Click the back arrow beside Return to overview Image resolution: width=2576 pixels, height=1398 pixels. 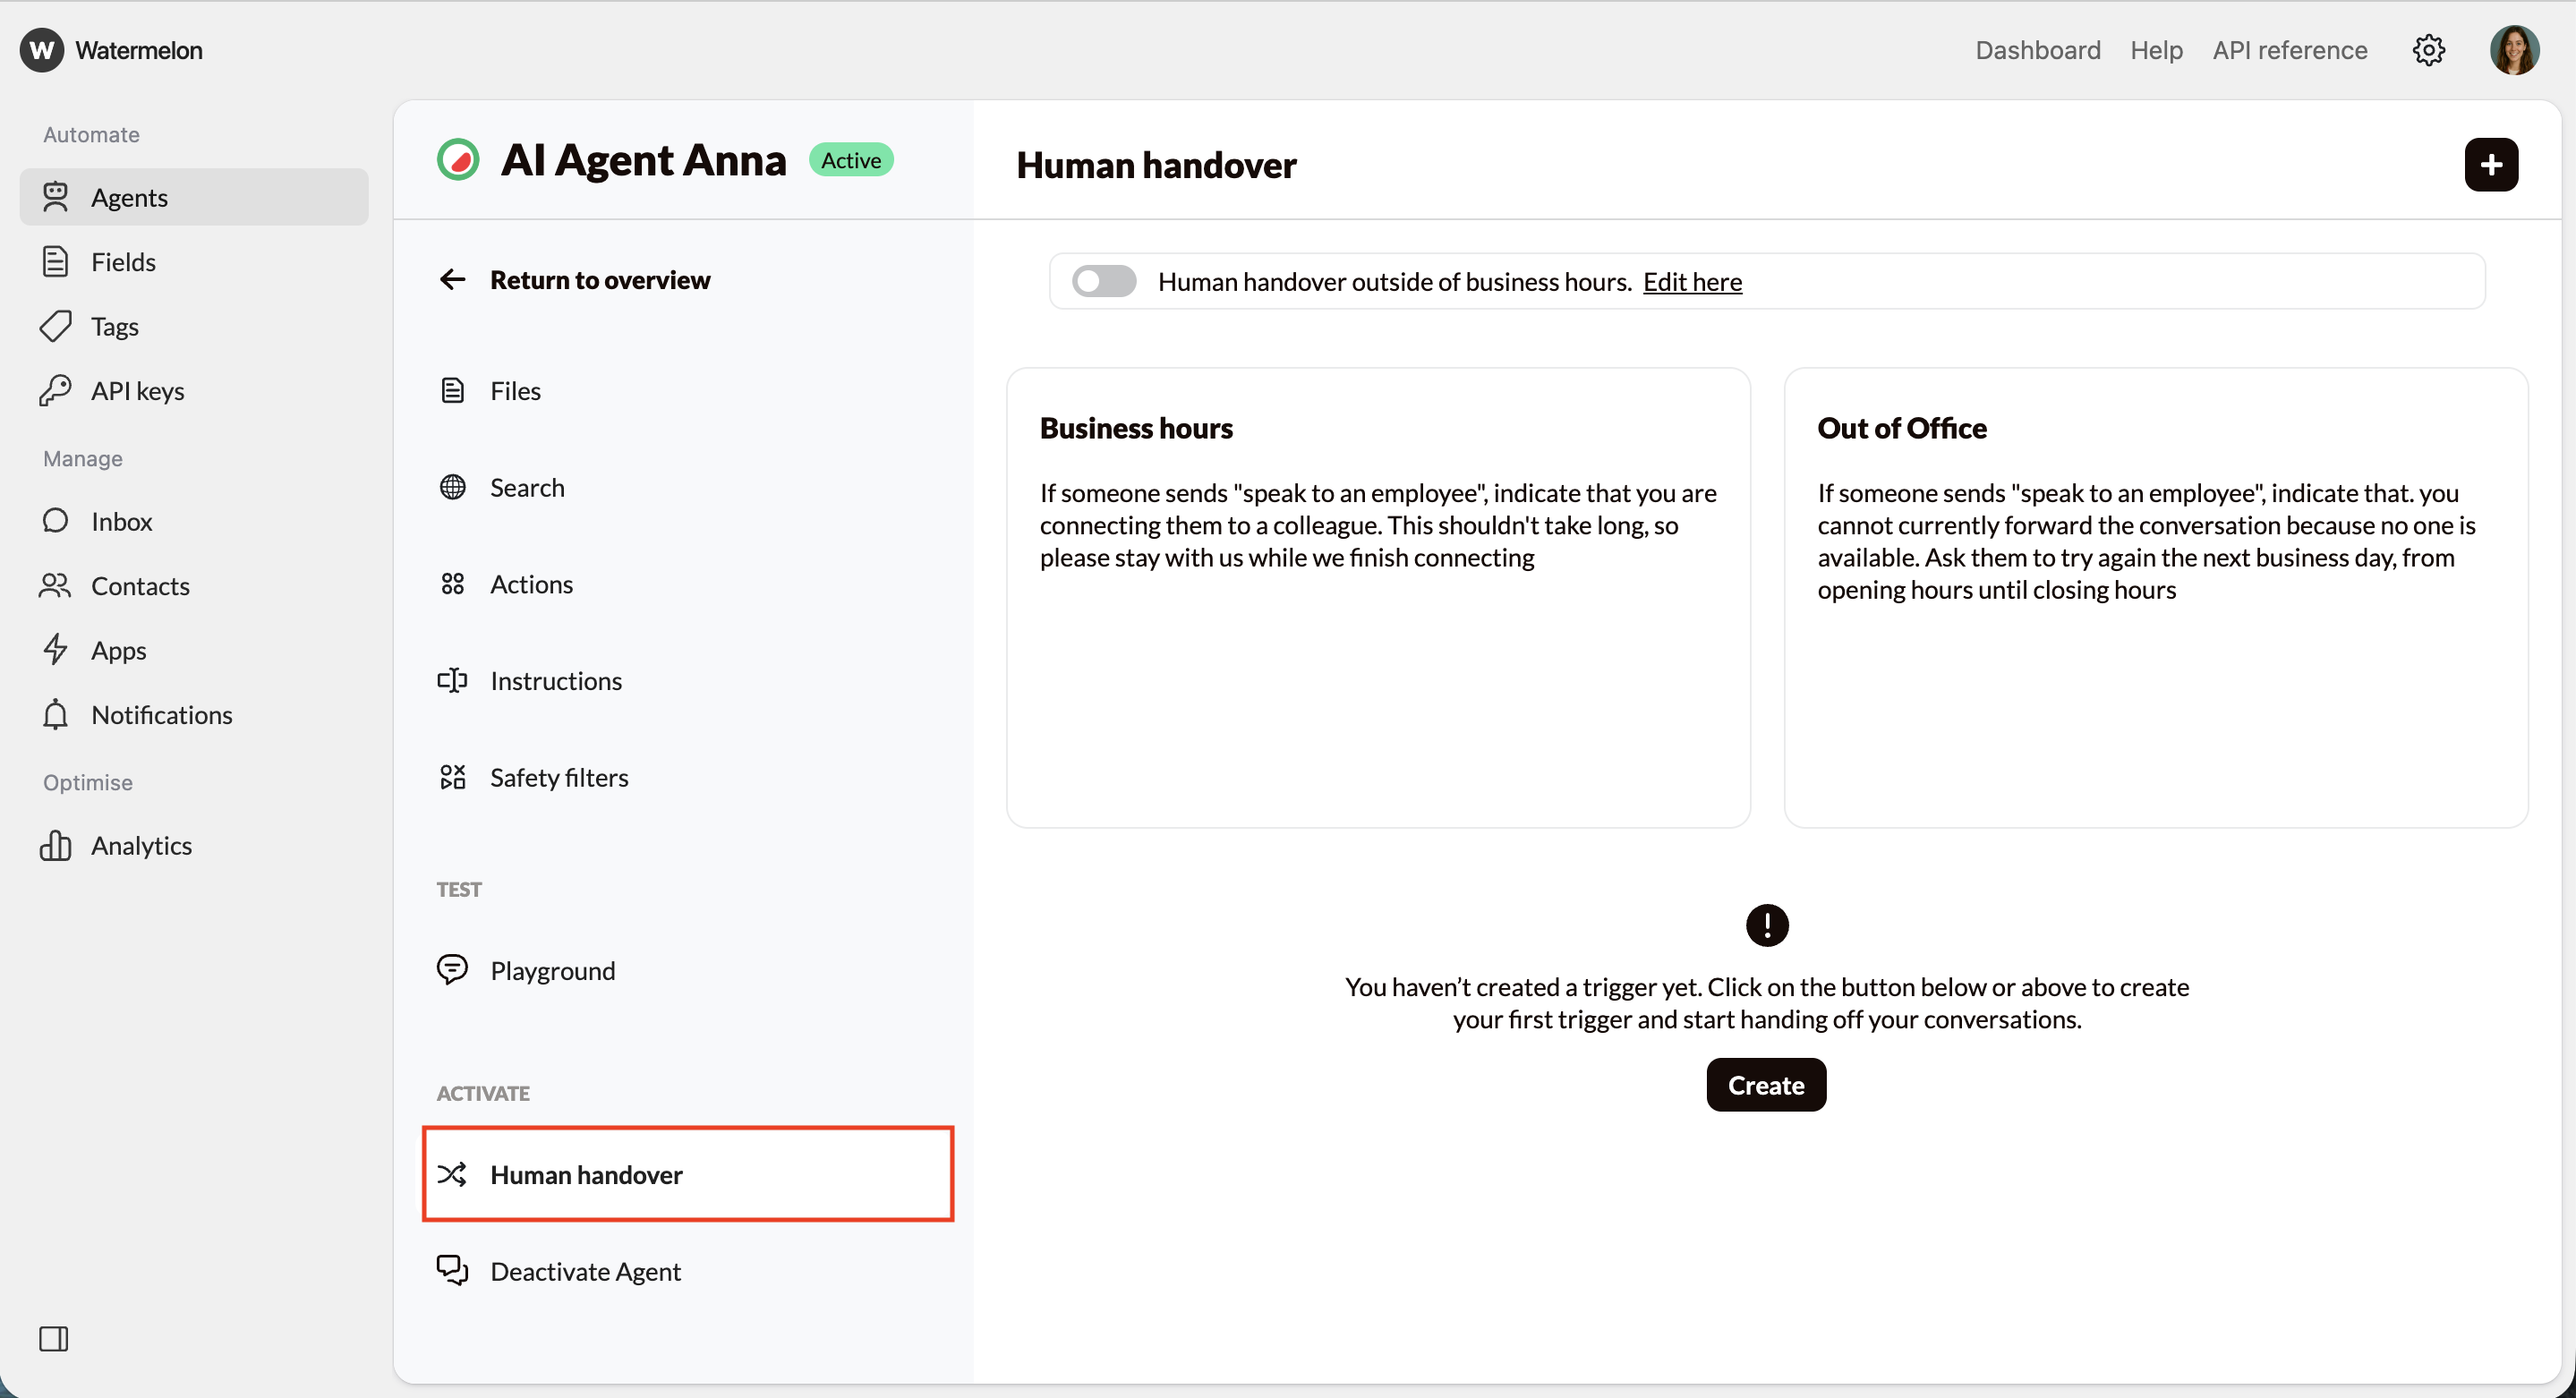pos(453,280)
